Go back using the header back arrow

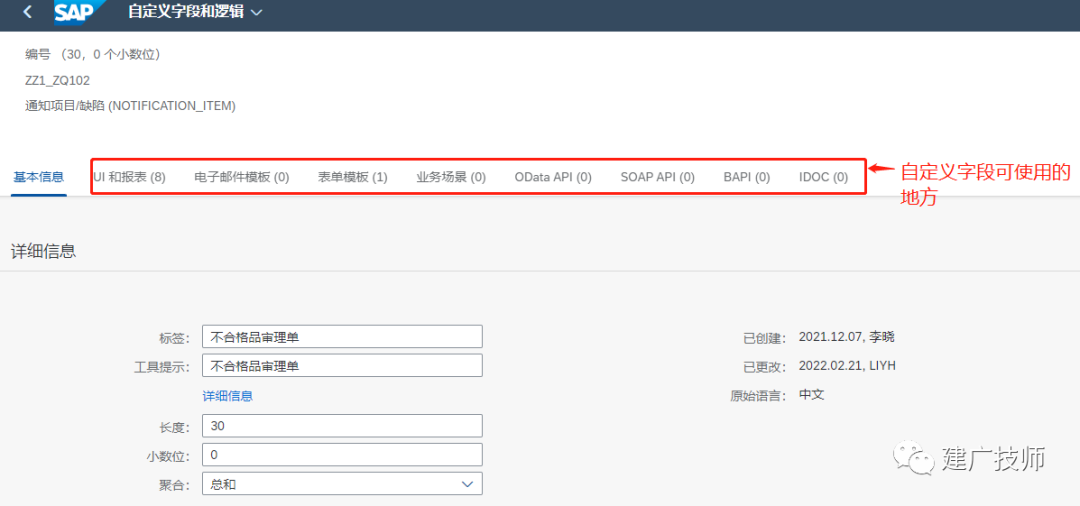[x=27, y=12]
